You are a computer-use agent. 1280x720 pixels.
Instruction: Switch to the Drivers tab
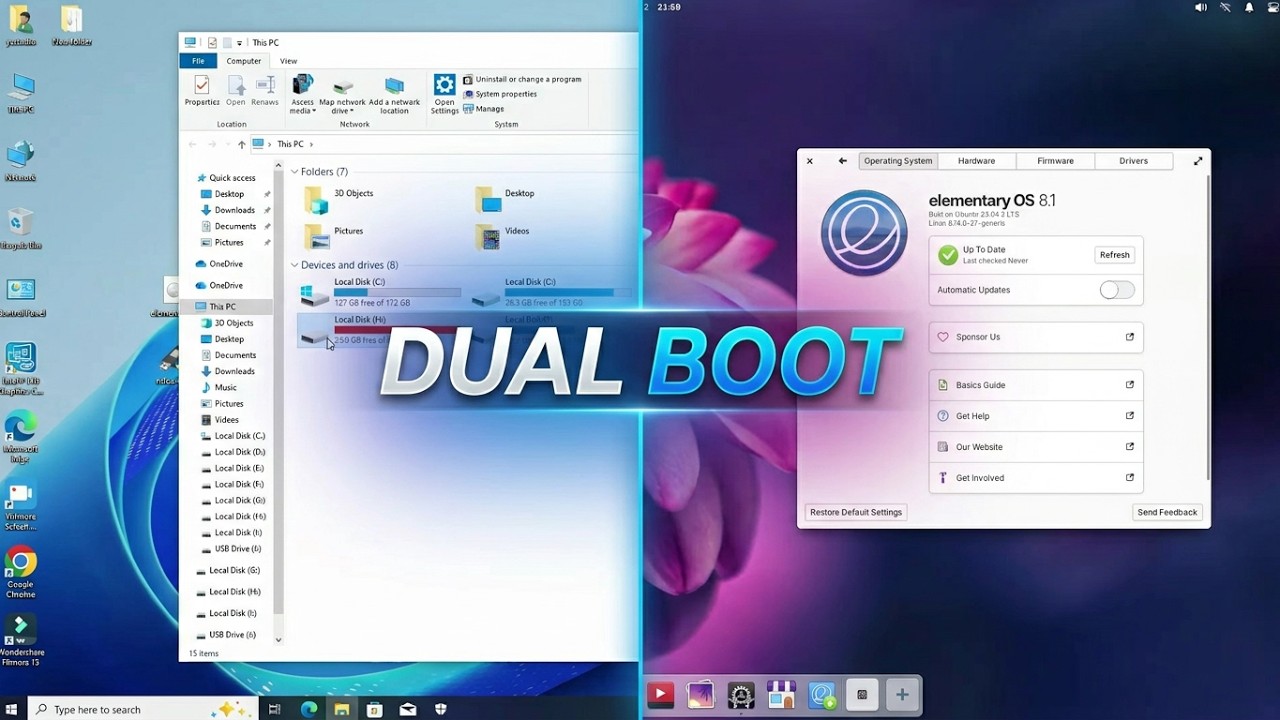pos(1133,161)
